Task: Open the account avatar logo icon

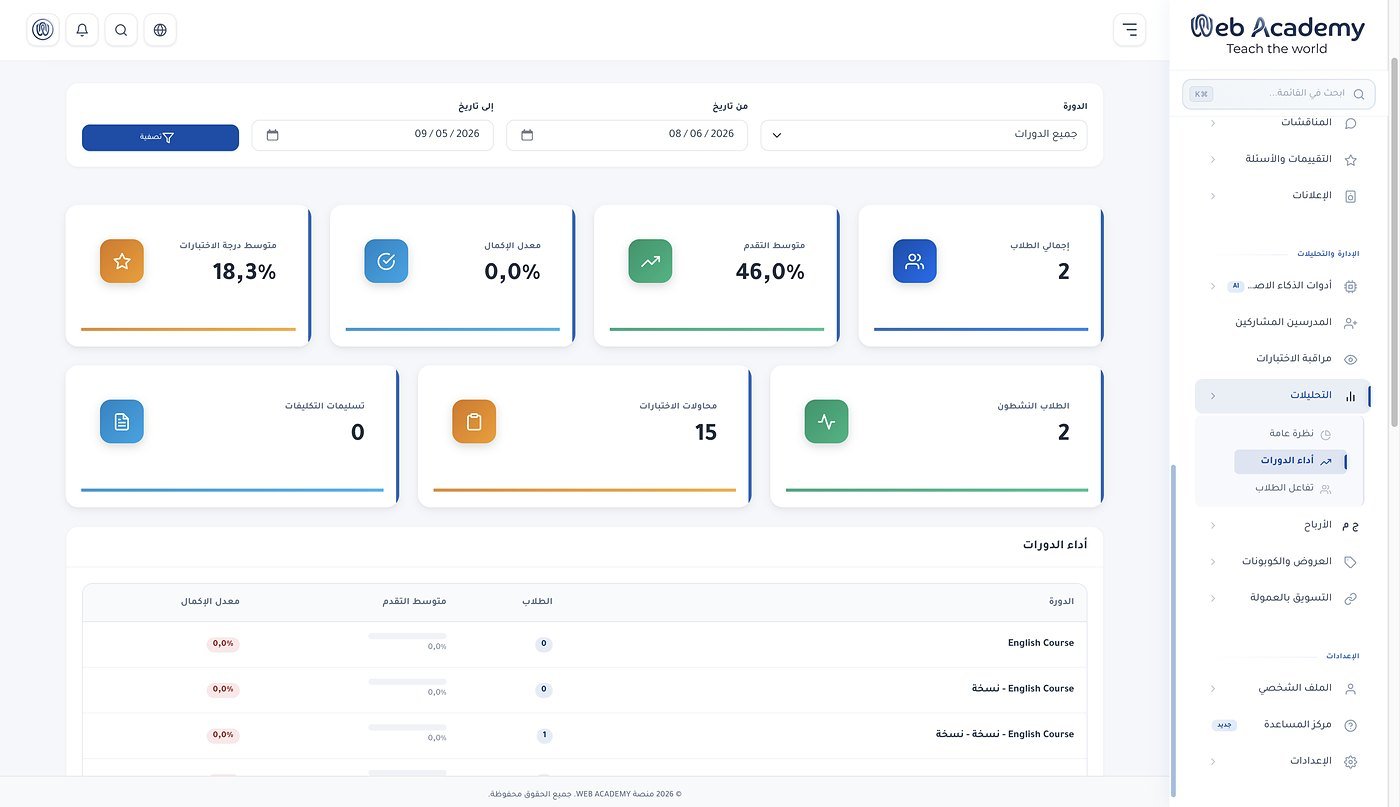Action: click(x=43, y=30)
